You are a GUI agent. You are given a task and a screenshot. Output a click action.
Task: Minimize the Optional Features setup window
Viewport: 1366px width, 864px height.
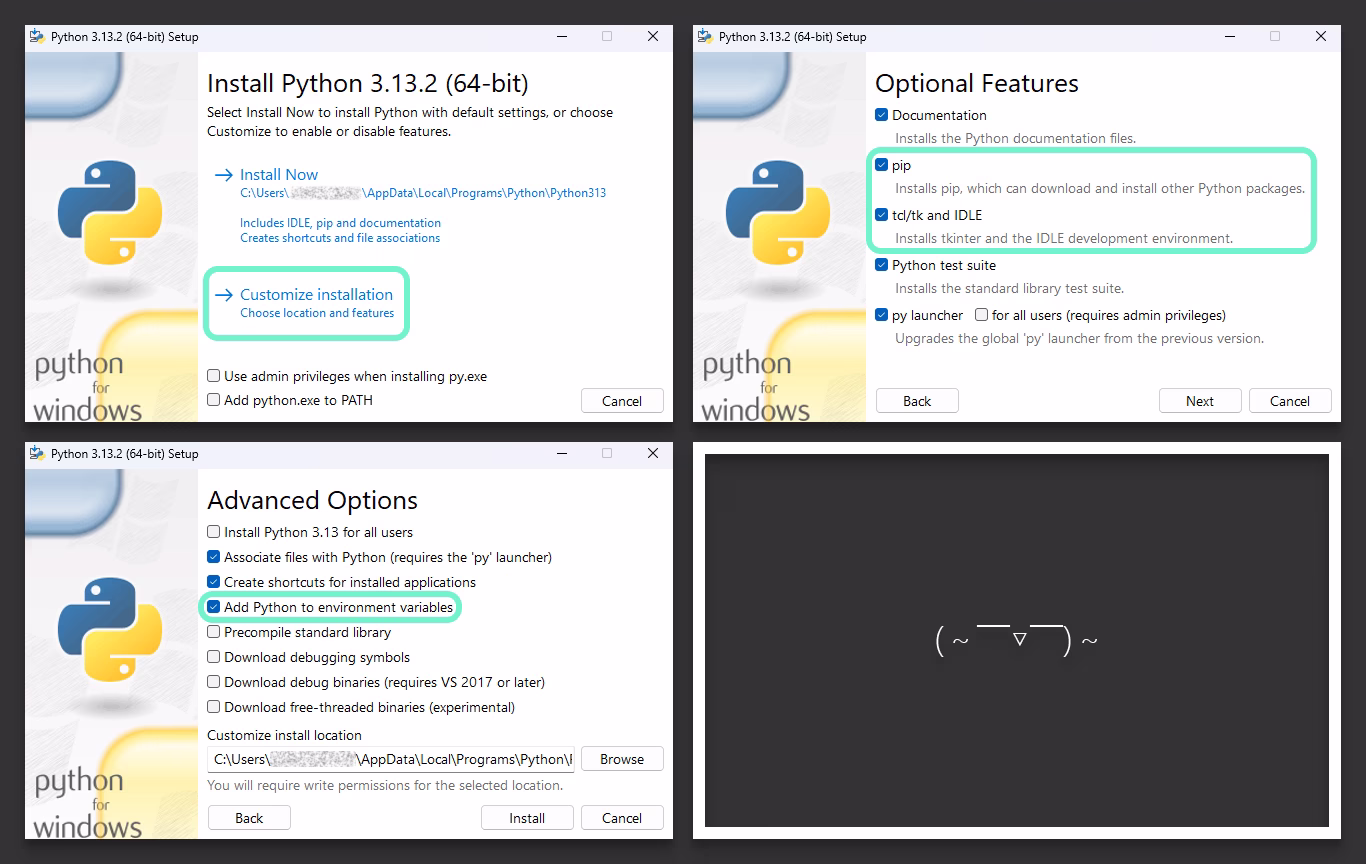coord(1228,36)
